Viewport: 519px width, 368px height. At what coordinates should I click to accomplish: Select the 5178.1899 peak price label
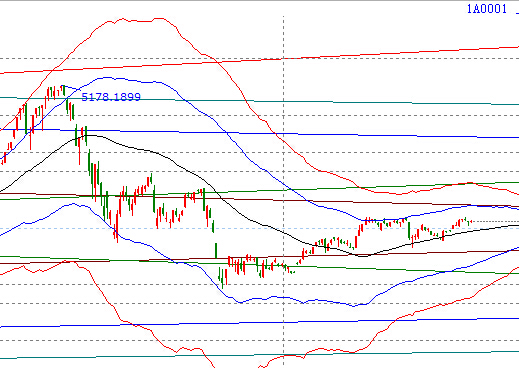pyautogui.click(x=111, y=97)
